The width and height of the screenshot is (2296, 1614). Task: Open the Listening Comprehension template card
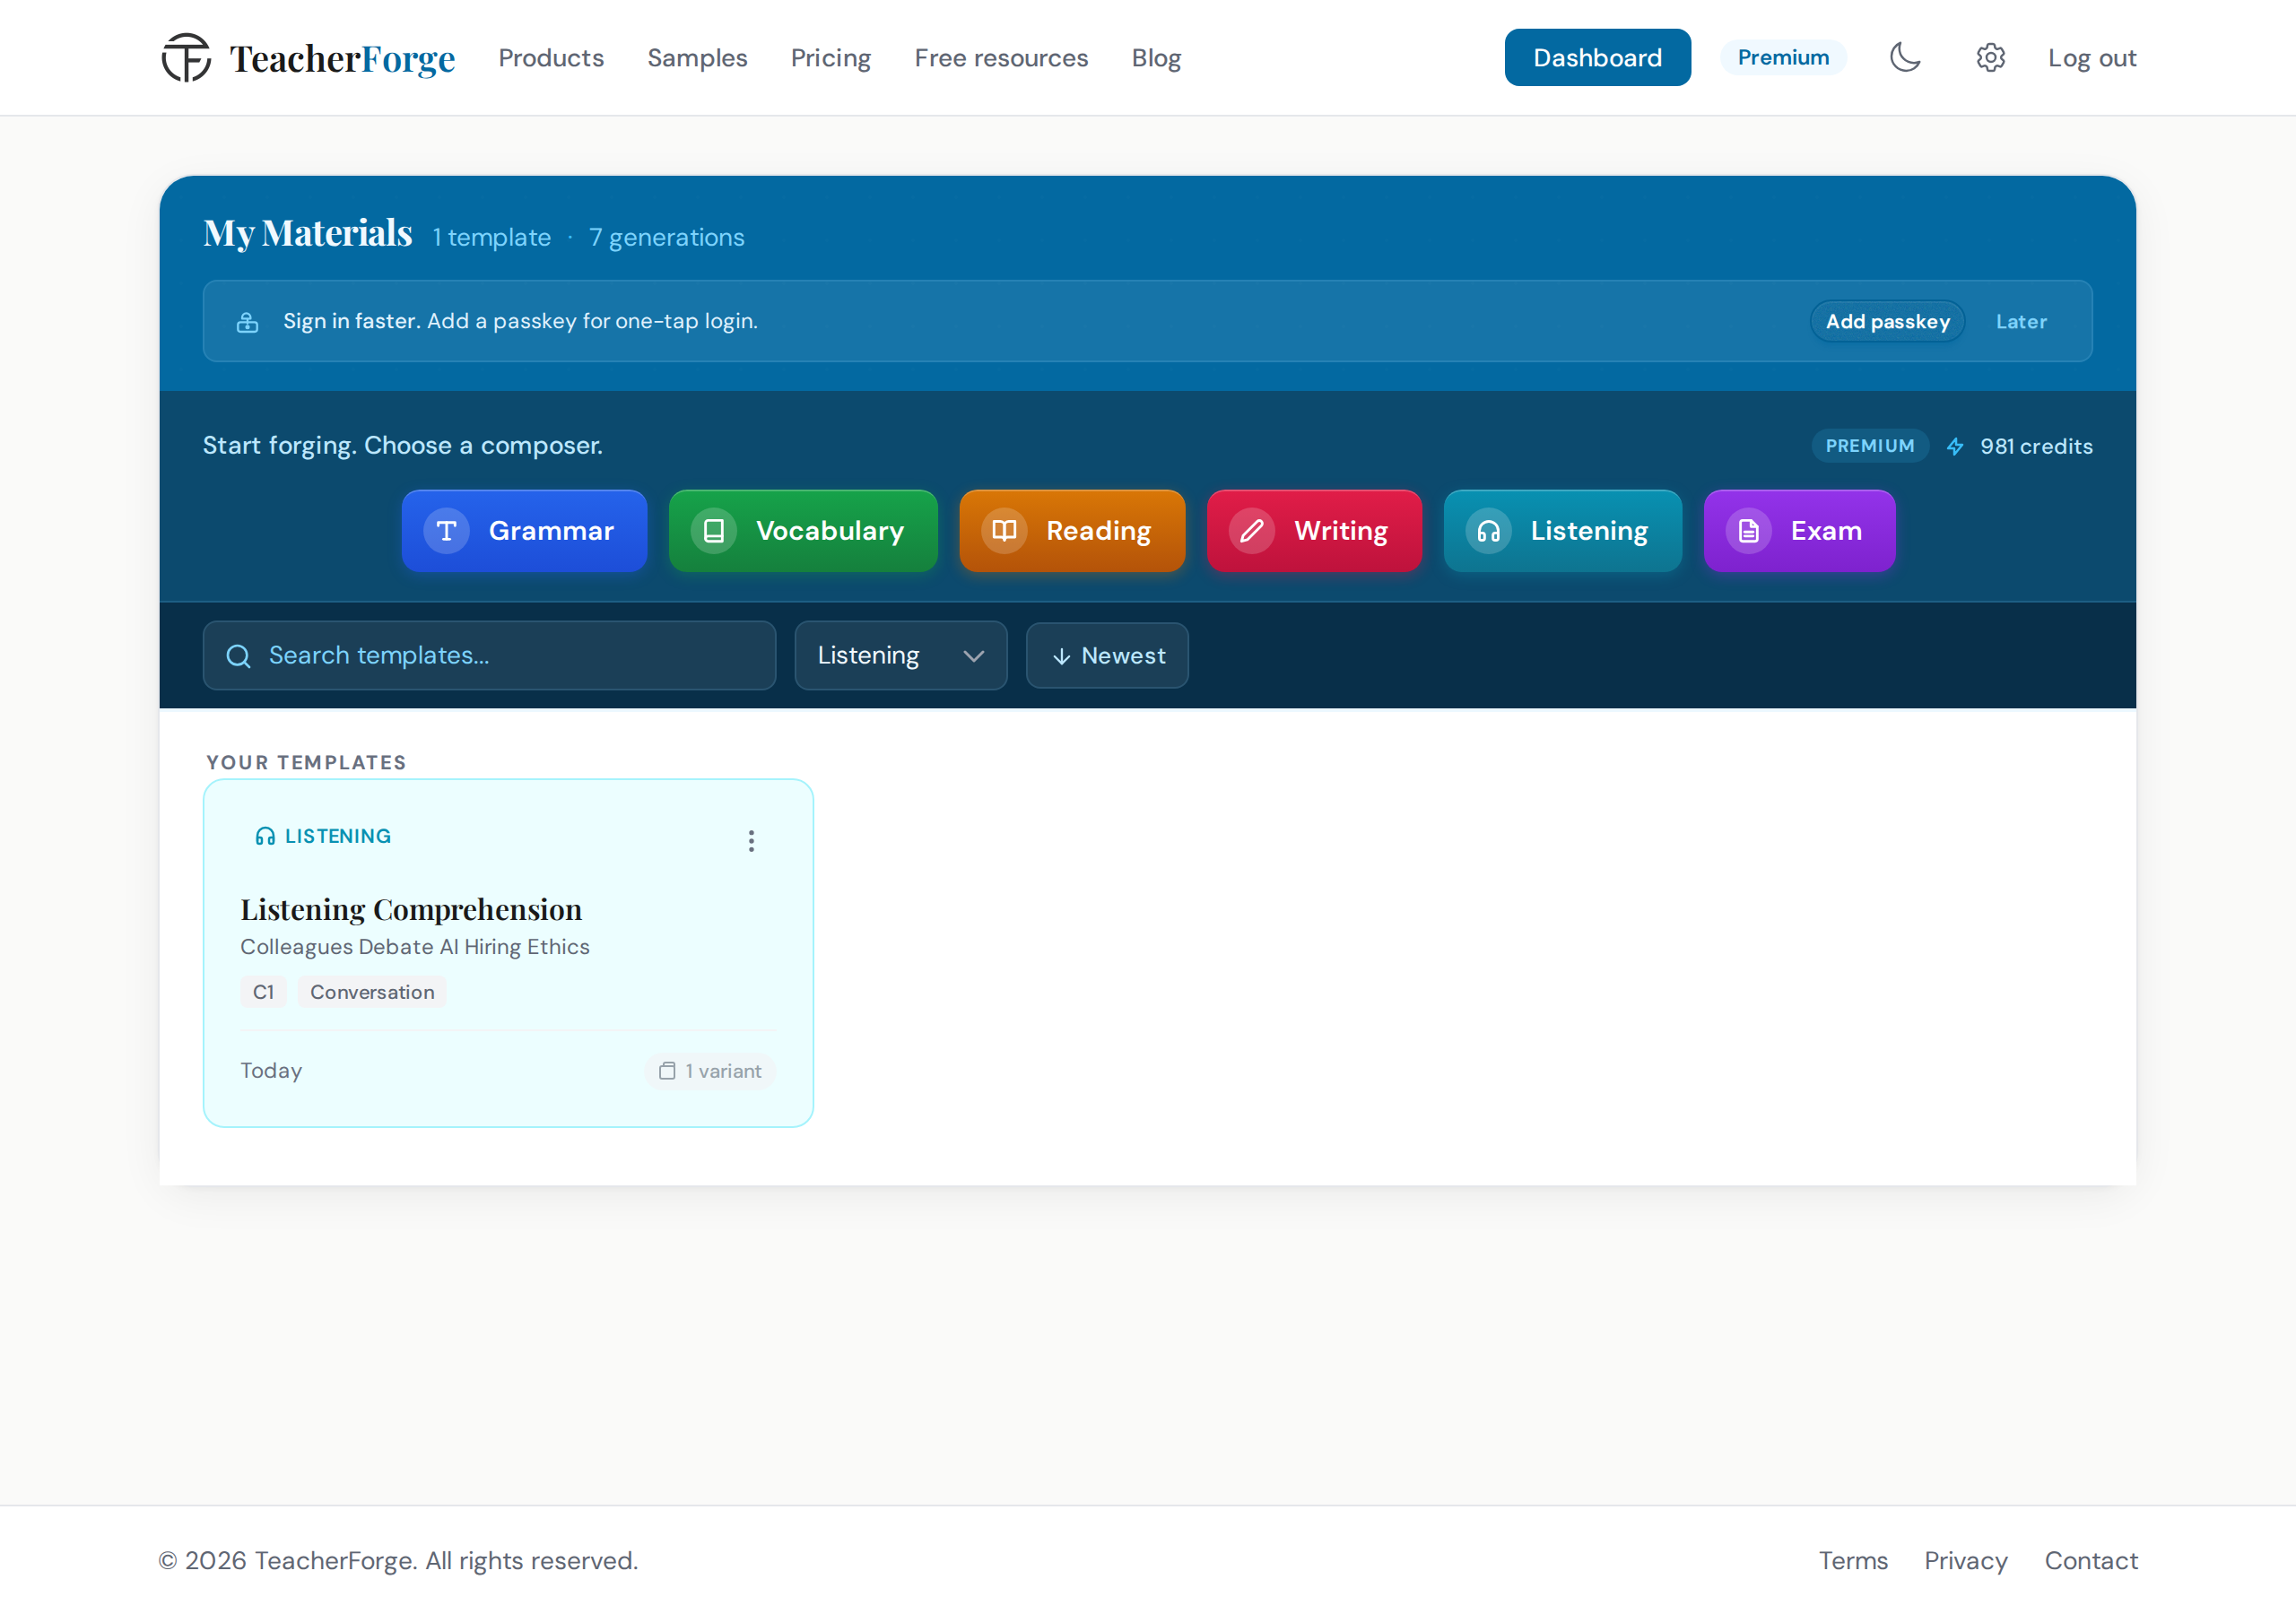(x=508, y=953)
